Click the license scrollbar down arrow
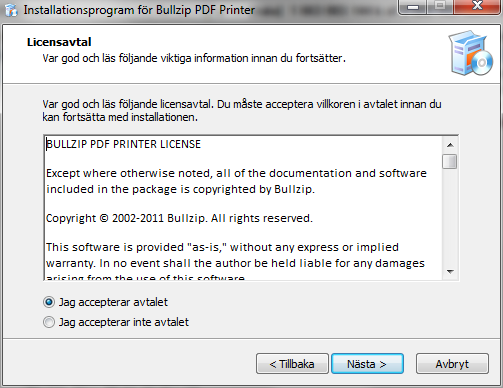This screenshot has width=503, height=388. point(450,272)
